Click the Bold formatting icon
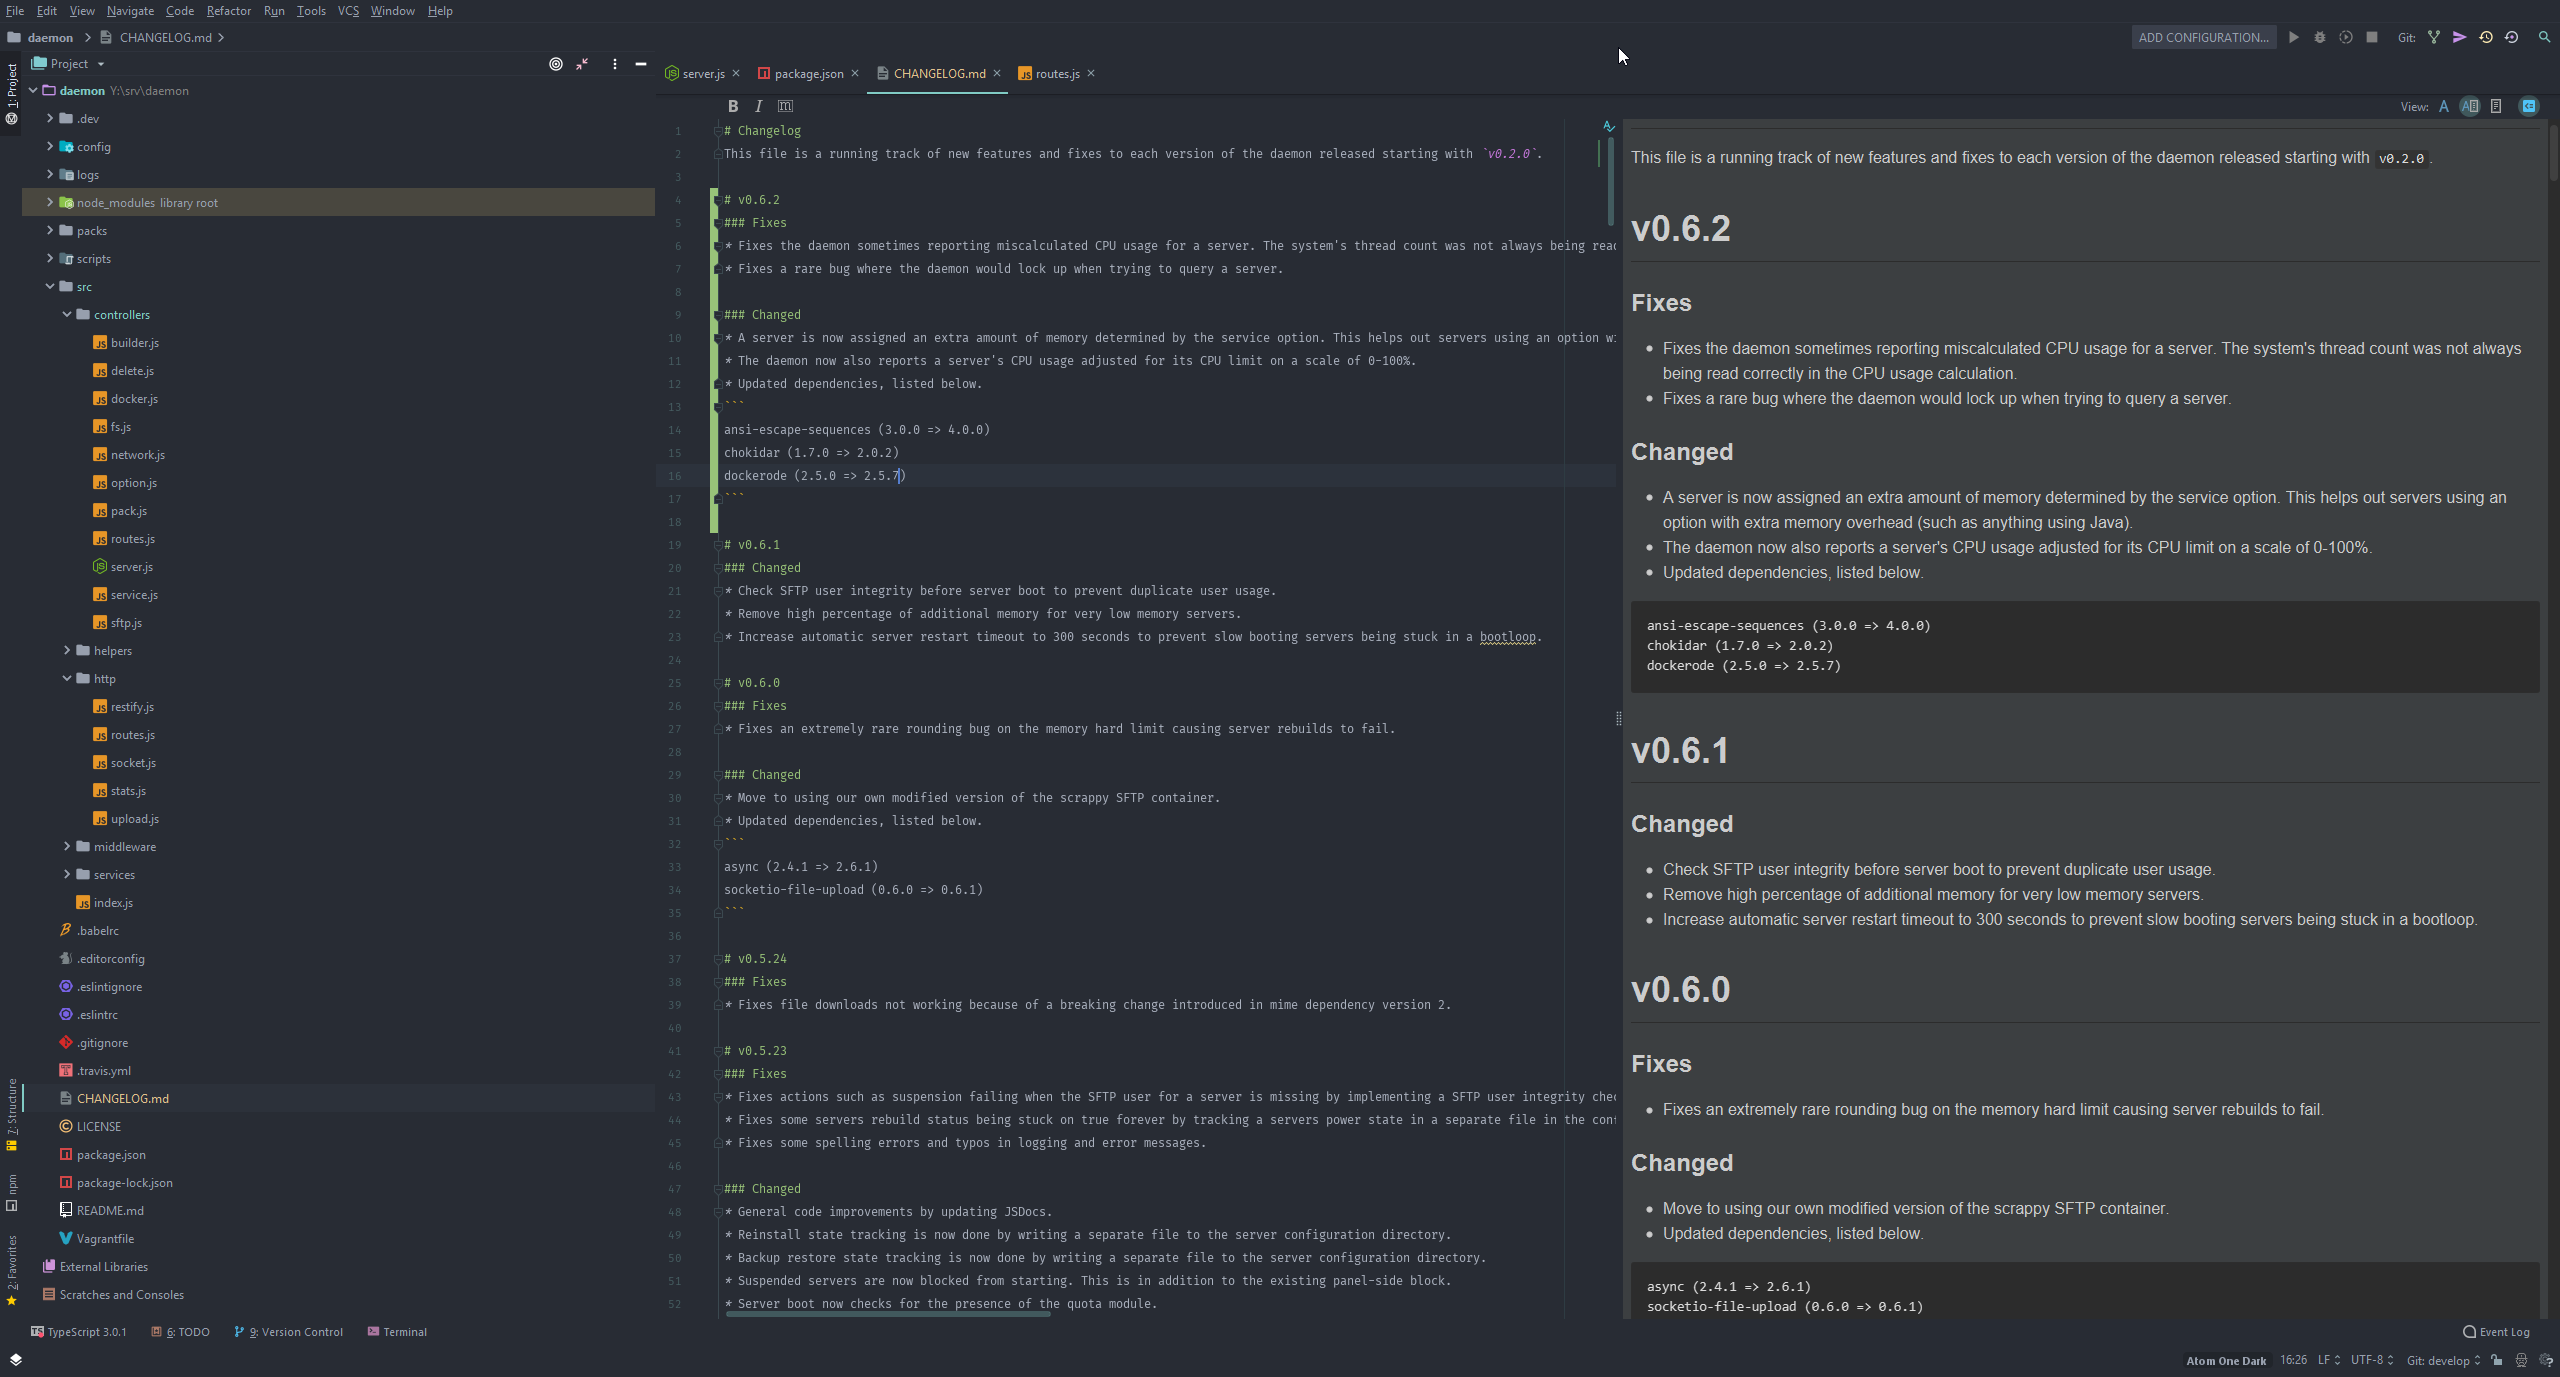The image size is (2560, 1377). pyautogui.click(x=732, y=106)
